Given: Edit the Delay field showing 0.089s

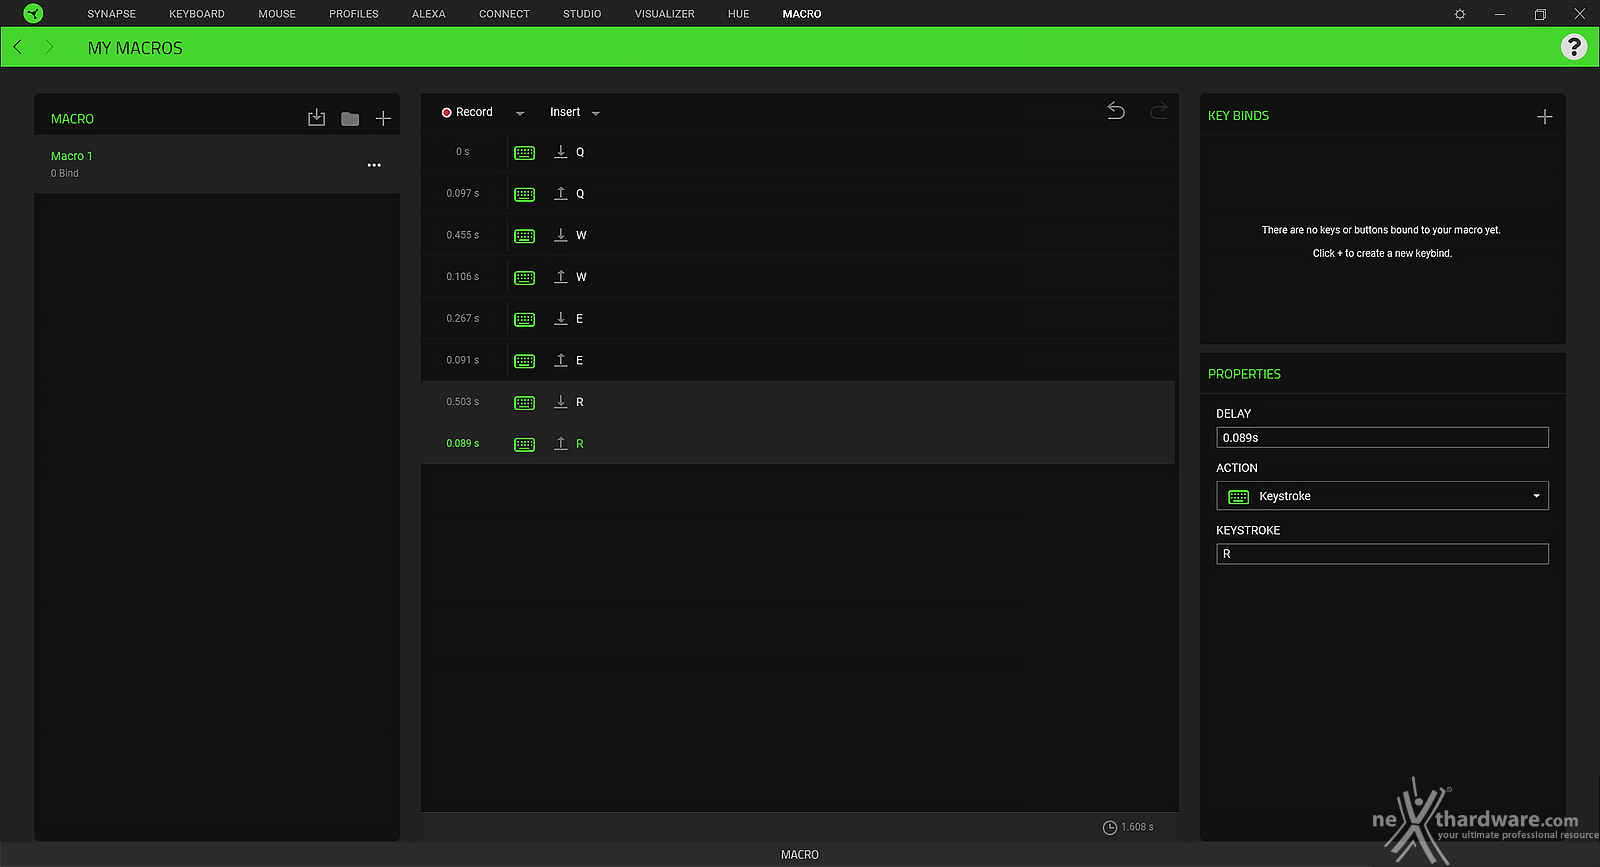Looking at the screenshot, I should (1382, 437).
